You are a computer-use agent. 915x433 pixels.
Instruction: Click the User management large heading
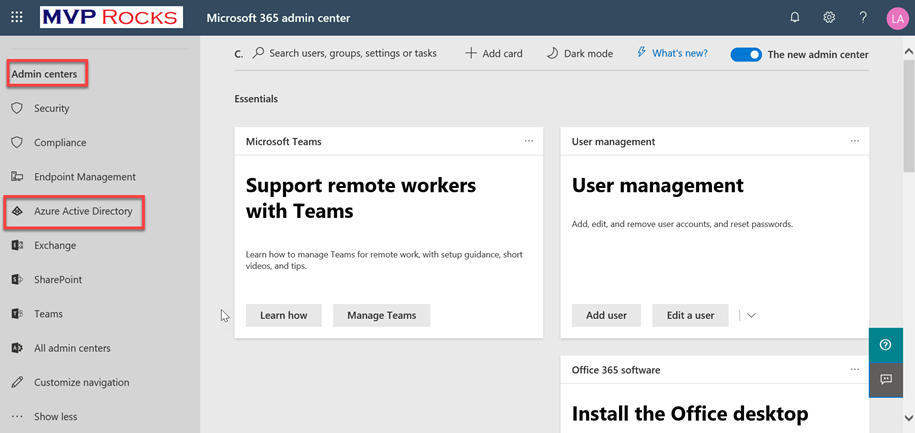click(x=658, y=186)
